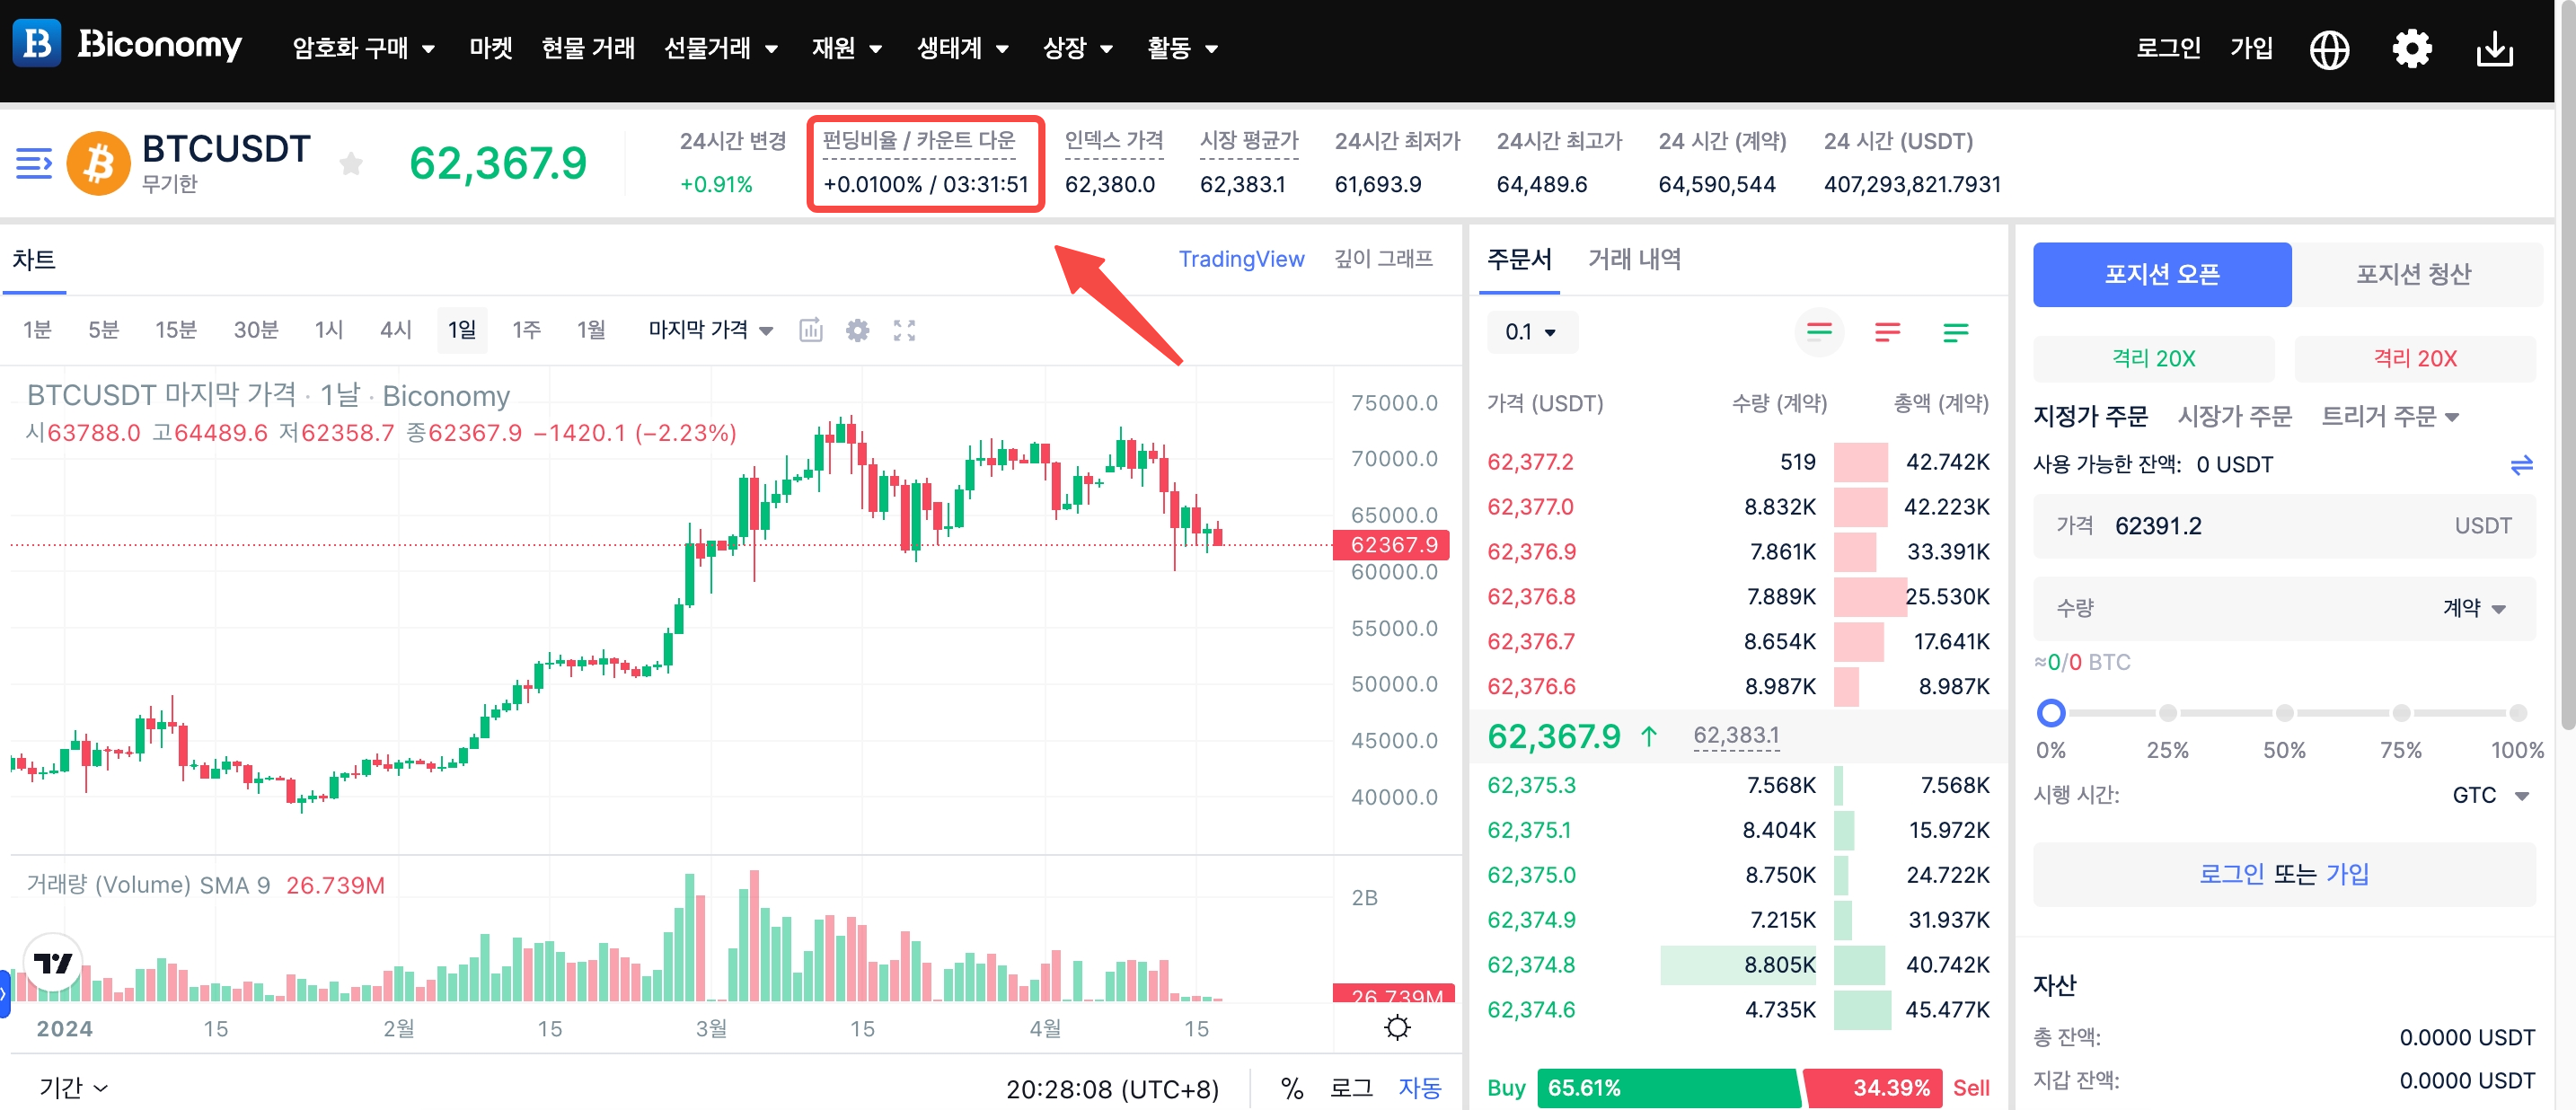
Task: Select the 1주 chart interval
Action: [526, 330]
